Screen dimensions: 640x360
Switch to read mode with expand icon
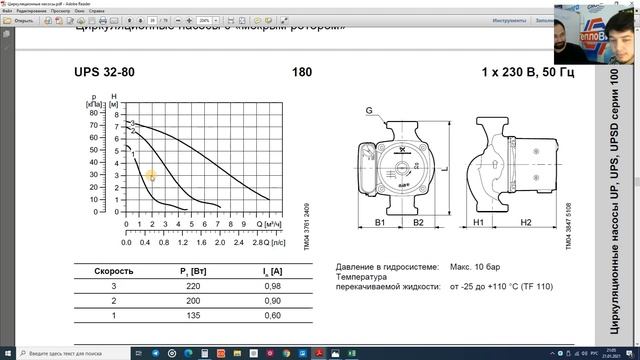click(x=284, y=20)
